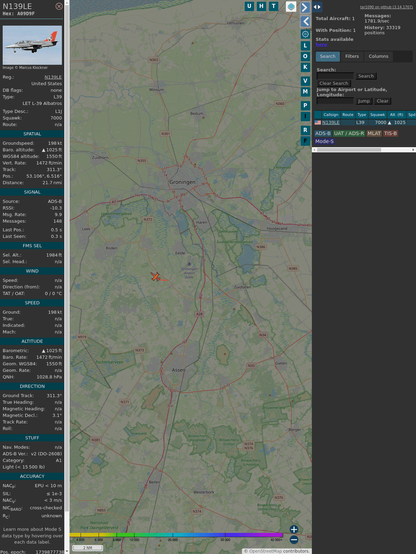
Task: Click the crosshair follow-aircraft icon
Action: click(x=305, y=34)
